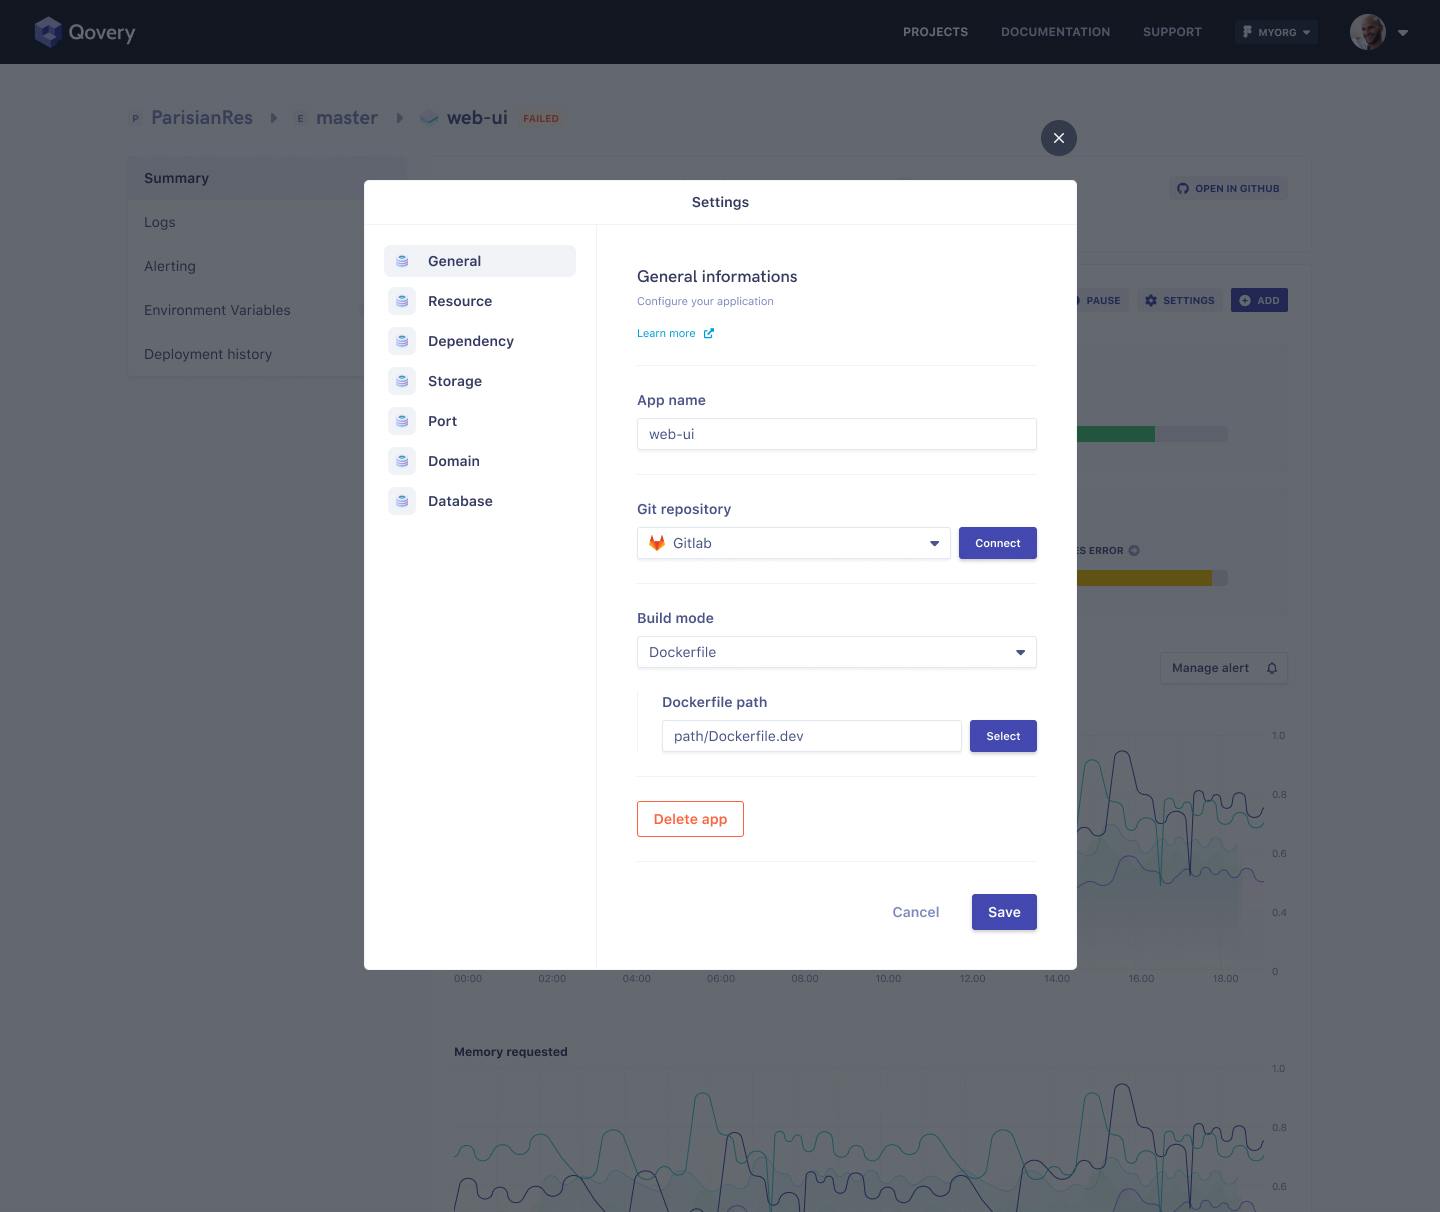This screenshot has height=1212, width=1440.
Task: Select the General settings tab
Action: tap(480, 261)
